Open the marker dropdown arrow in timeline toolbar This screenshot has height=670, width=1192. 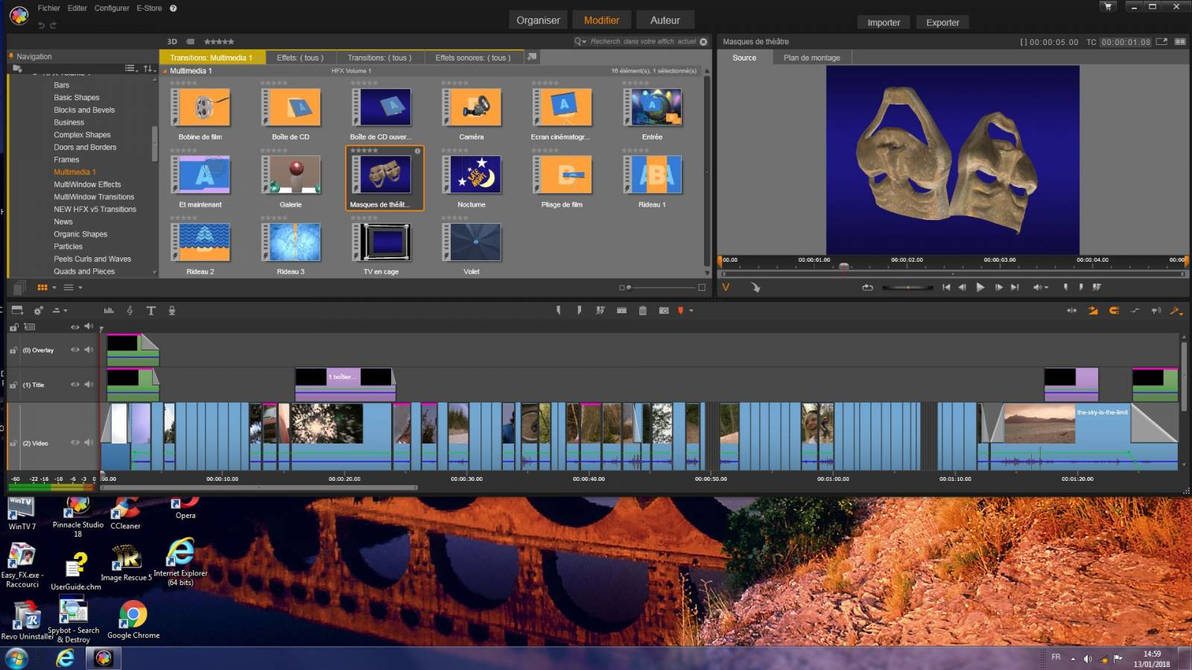[x=691, y=310]
